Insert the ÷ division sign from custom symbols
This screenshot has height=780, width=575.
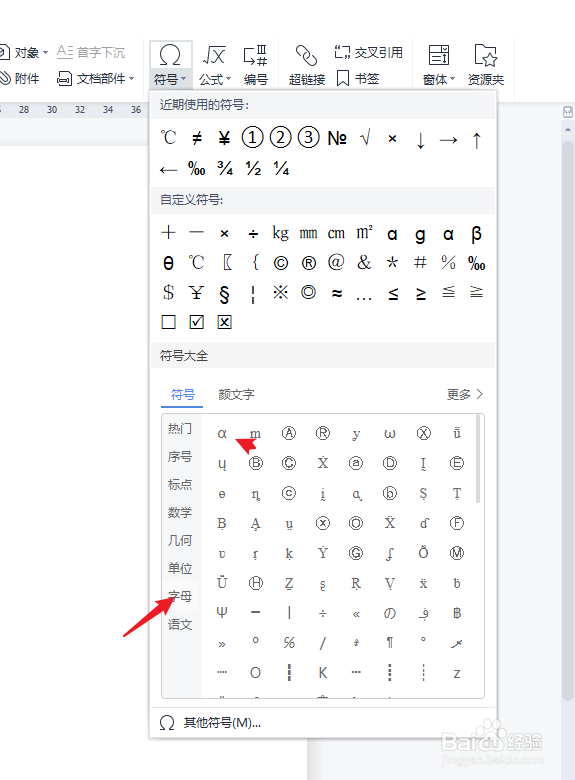point(253,233)
